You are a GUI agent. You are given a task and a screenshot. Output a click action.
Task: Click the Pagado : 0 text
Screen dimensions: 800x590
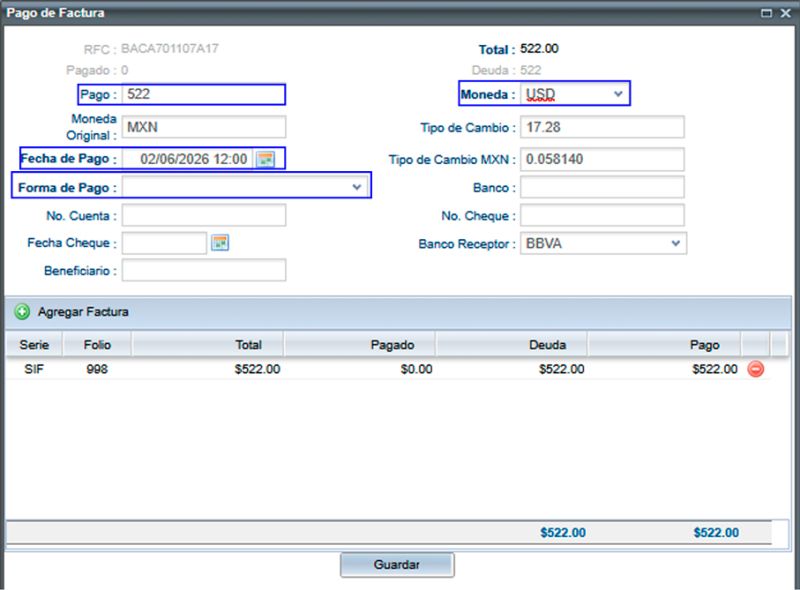click(x=97, y=70)
